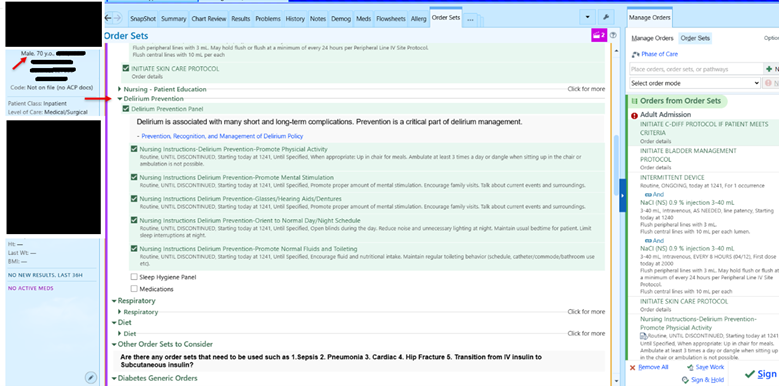Click the back navigation arrow
Screen dimensions: 779x386
pyautogui.click(x=109, y=18)
